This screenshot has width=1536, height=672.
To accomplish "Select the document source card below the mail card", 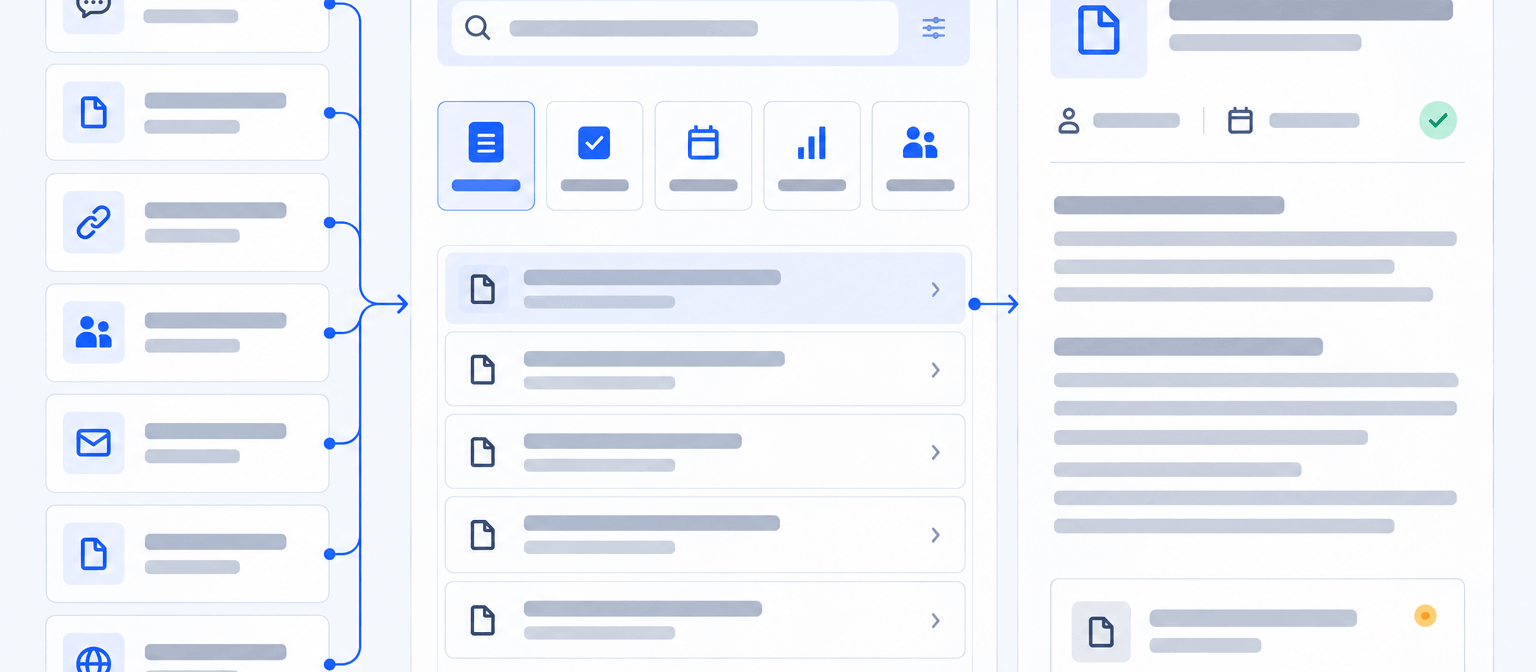I will click(x=187, y=553).
